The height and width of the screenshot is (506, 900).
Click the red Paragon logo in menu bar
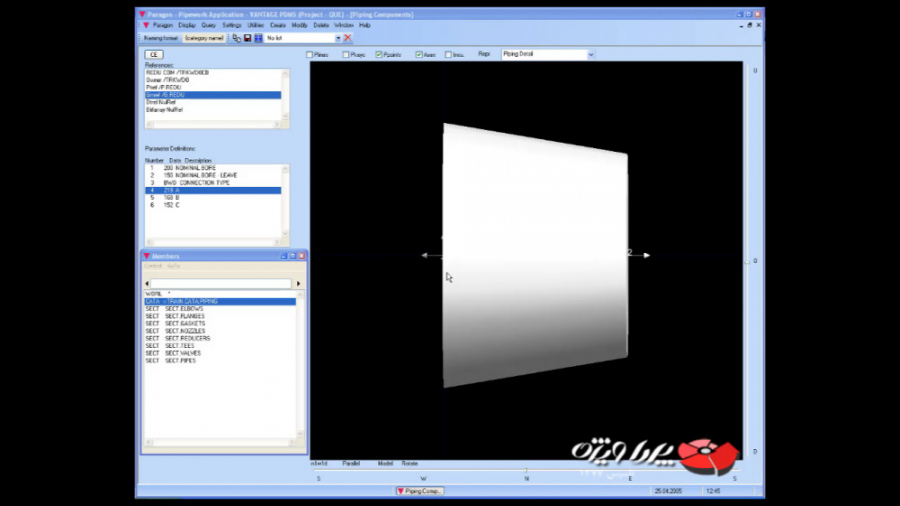pyautogui.click(x=146, y=25)
